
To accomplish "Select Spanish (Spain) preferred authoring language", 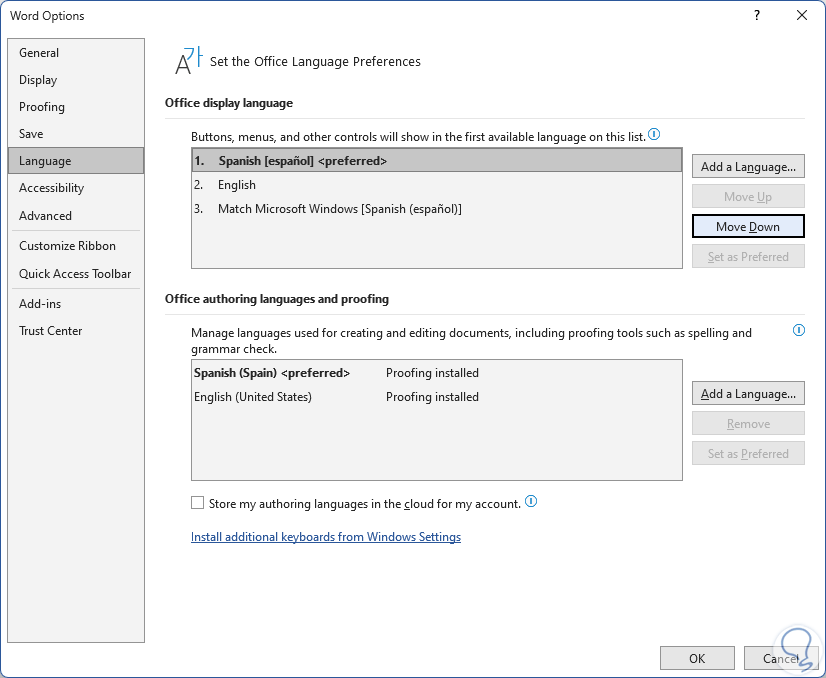I will (x=272, y=373).
